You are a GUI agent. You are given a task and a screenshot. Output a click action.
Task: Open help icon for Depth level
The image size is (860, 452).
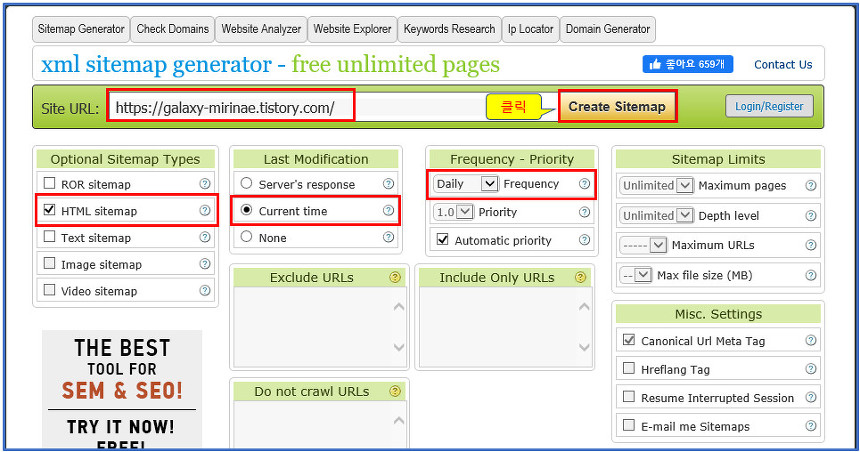811,216
